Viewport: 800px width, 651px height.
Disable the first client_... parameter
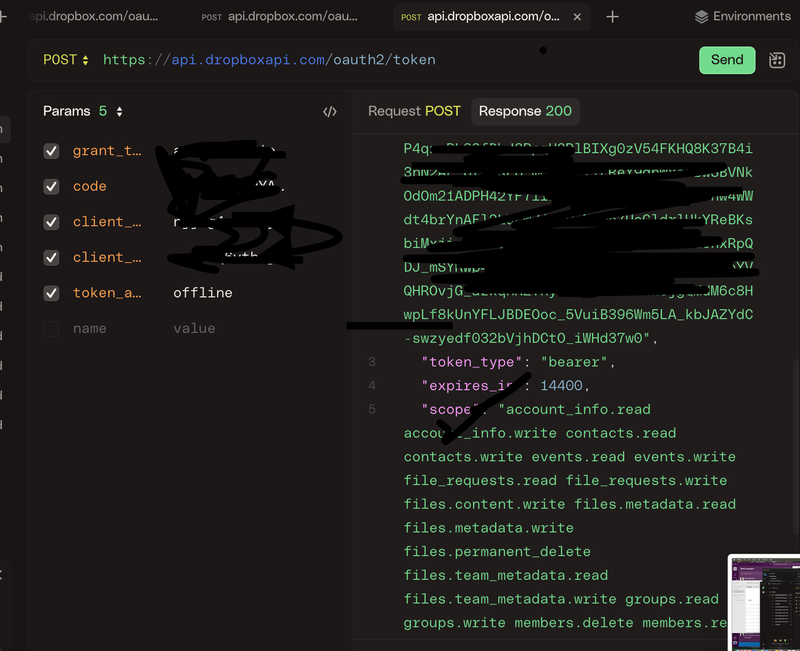(51, 222)
